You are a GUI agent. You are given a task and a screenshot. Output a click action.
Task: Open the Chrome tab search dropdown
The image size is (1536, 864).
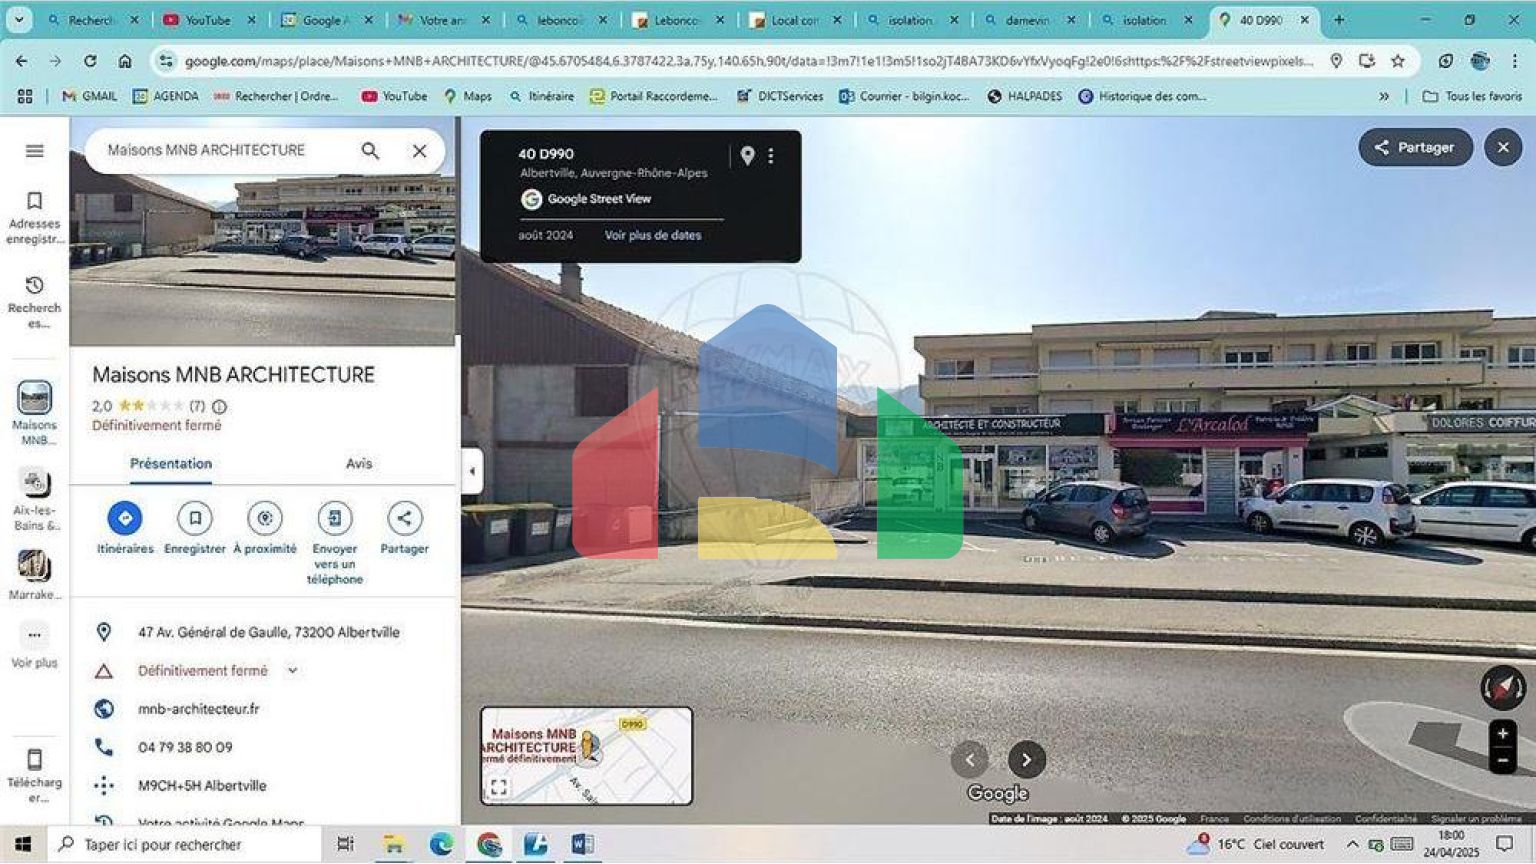click(x=18, y=20)
